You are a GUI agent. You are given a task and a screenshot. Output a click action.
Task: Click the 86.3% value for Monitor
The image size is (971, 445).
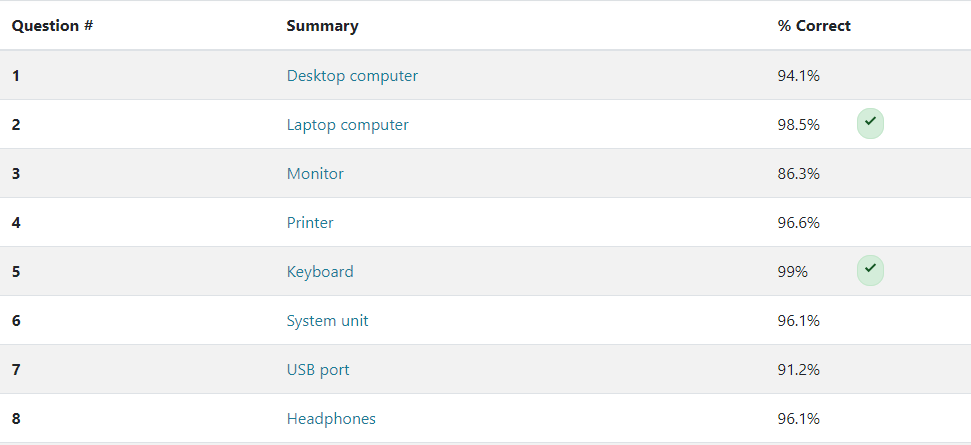click(x=798, y=174)
